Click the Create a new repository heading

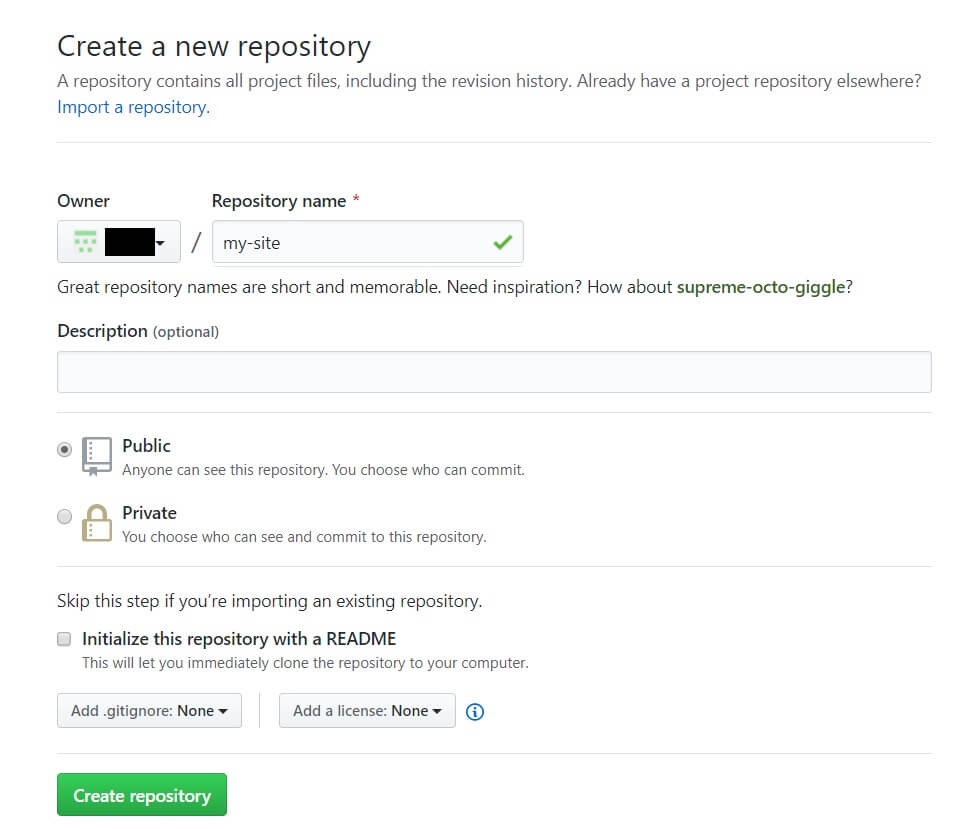214,46
